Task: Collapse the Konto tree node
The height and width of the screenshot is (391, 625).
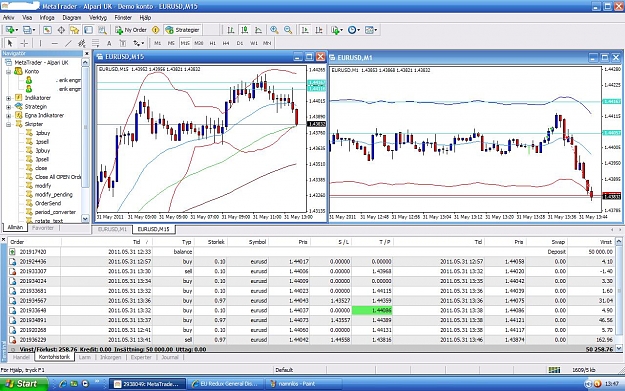Action: click(8, 72)
